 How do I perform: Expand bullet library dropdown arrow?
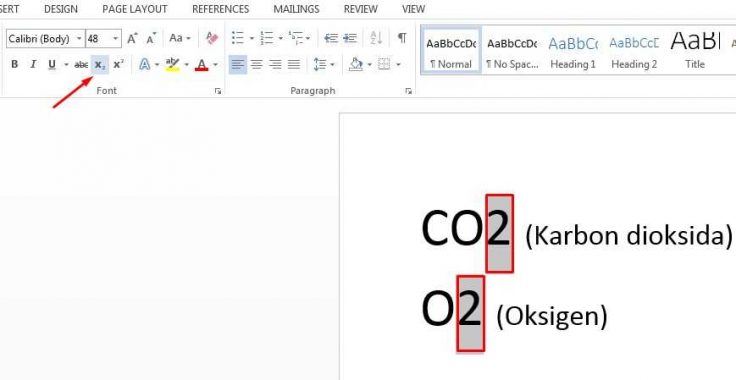click(x=251, y=38)
